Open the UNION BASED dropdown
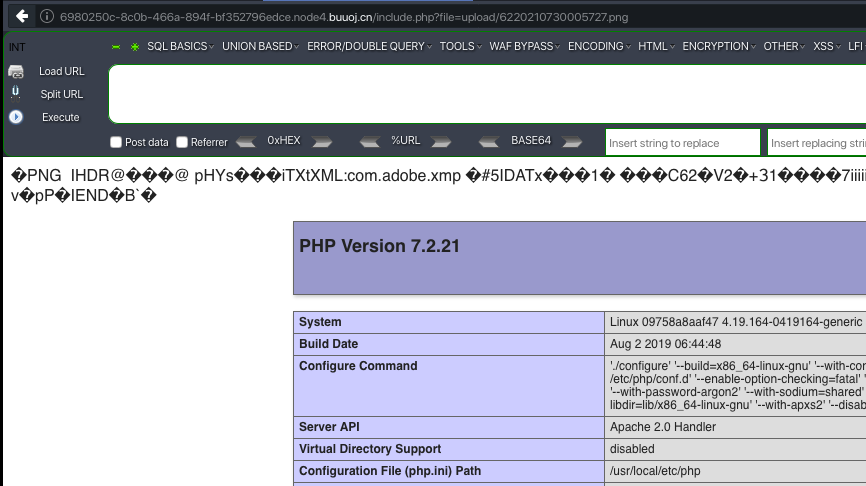Screen dimensions: 866x486 click(x=260, y=46)
